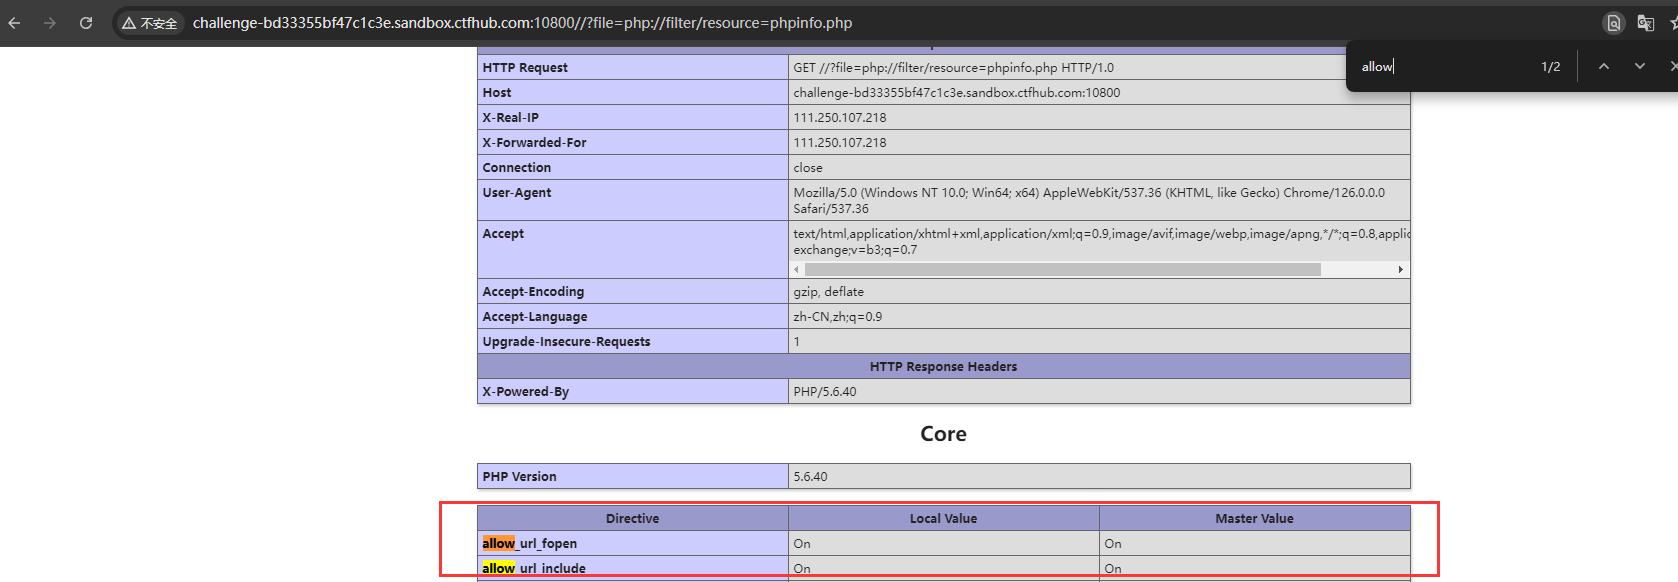This screenshot has width=1678, height=582.
Task: Click the allow_url_include directive row
Action: pyautogui.click(x=534, y=568)
